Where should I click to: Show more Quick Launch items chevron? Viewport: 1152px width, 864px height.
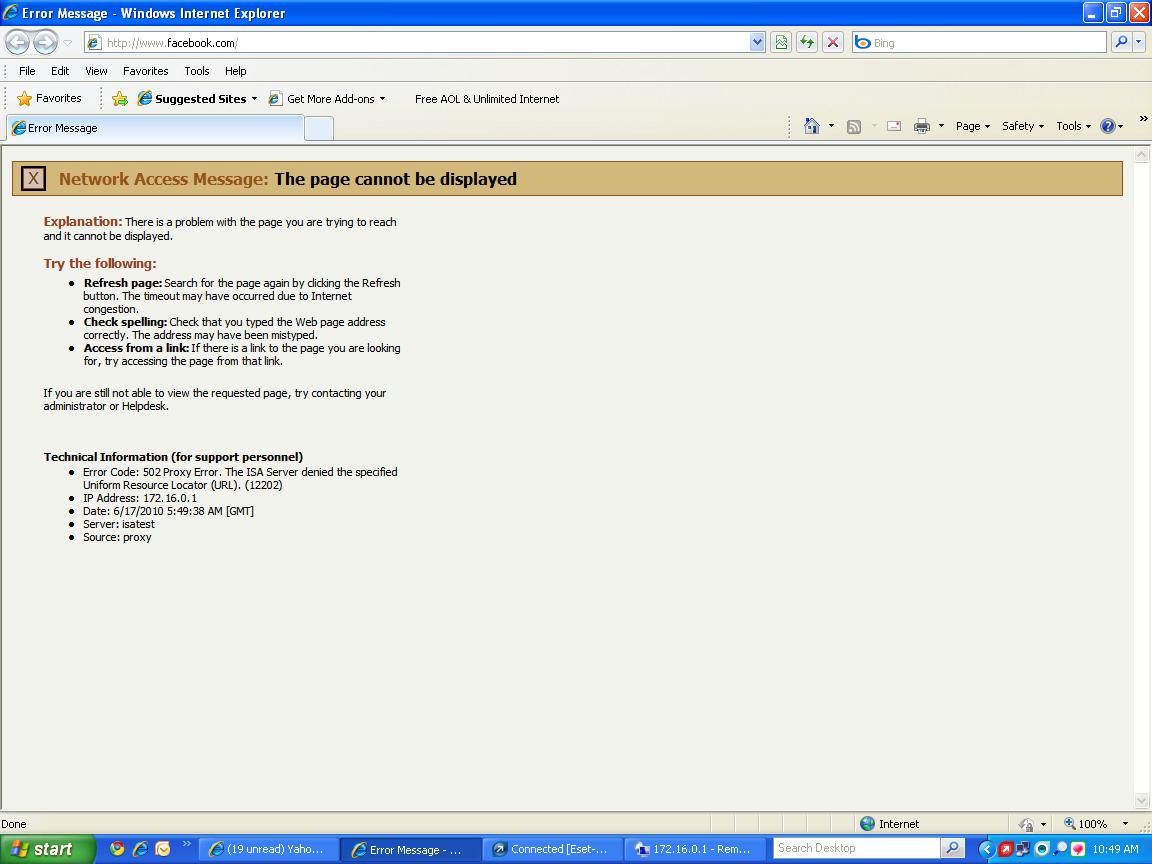point(186,843)
